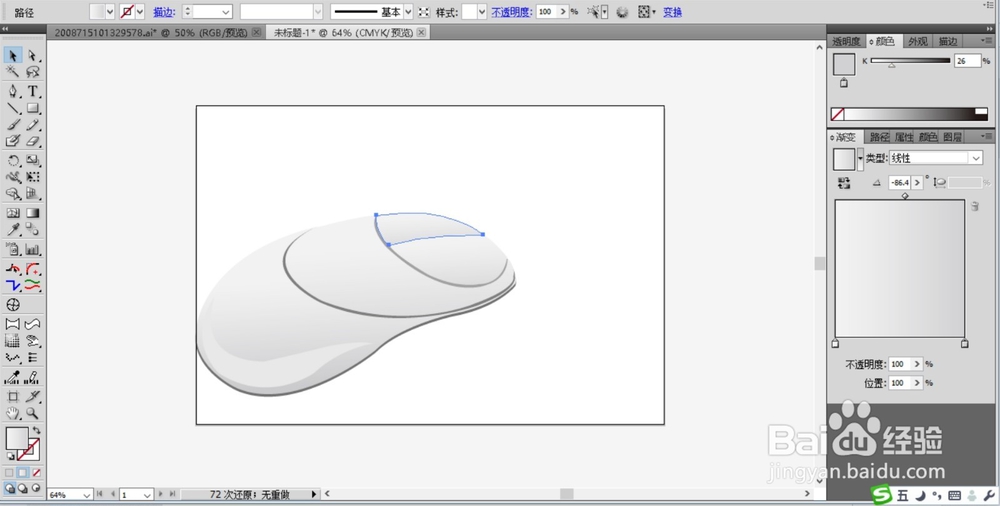The image size is (1000, 506).
Task: Select the Line Segment tool
Action: (x=13, y=108)
